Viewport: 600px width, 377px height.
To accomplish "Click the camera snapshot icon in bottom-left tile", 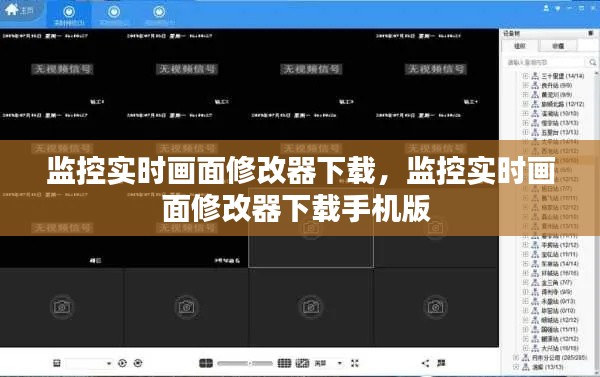I will (62, 307).
